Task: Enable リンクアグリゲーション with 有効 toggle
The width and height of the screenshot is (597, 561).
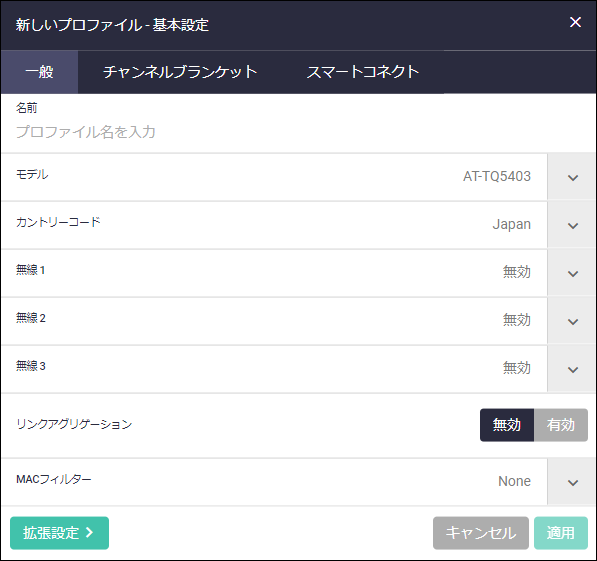Action: (561, 425)
